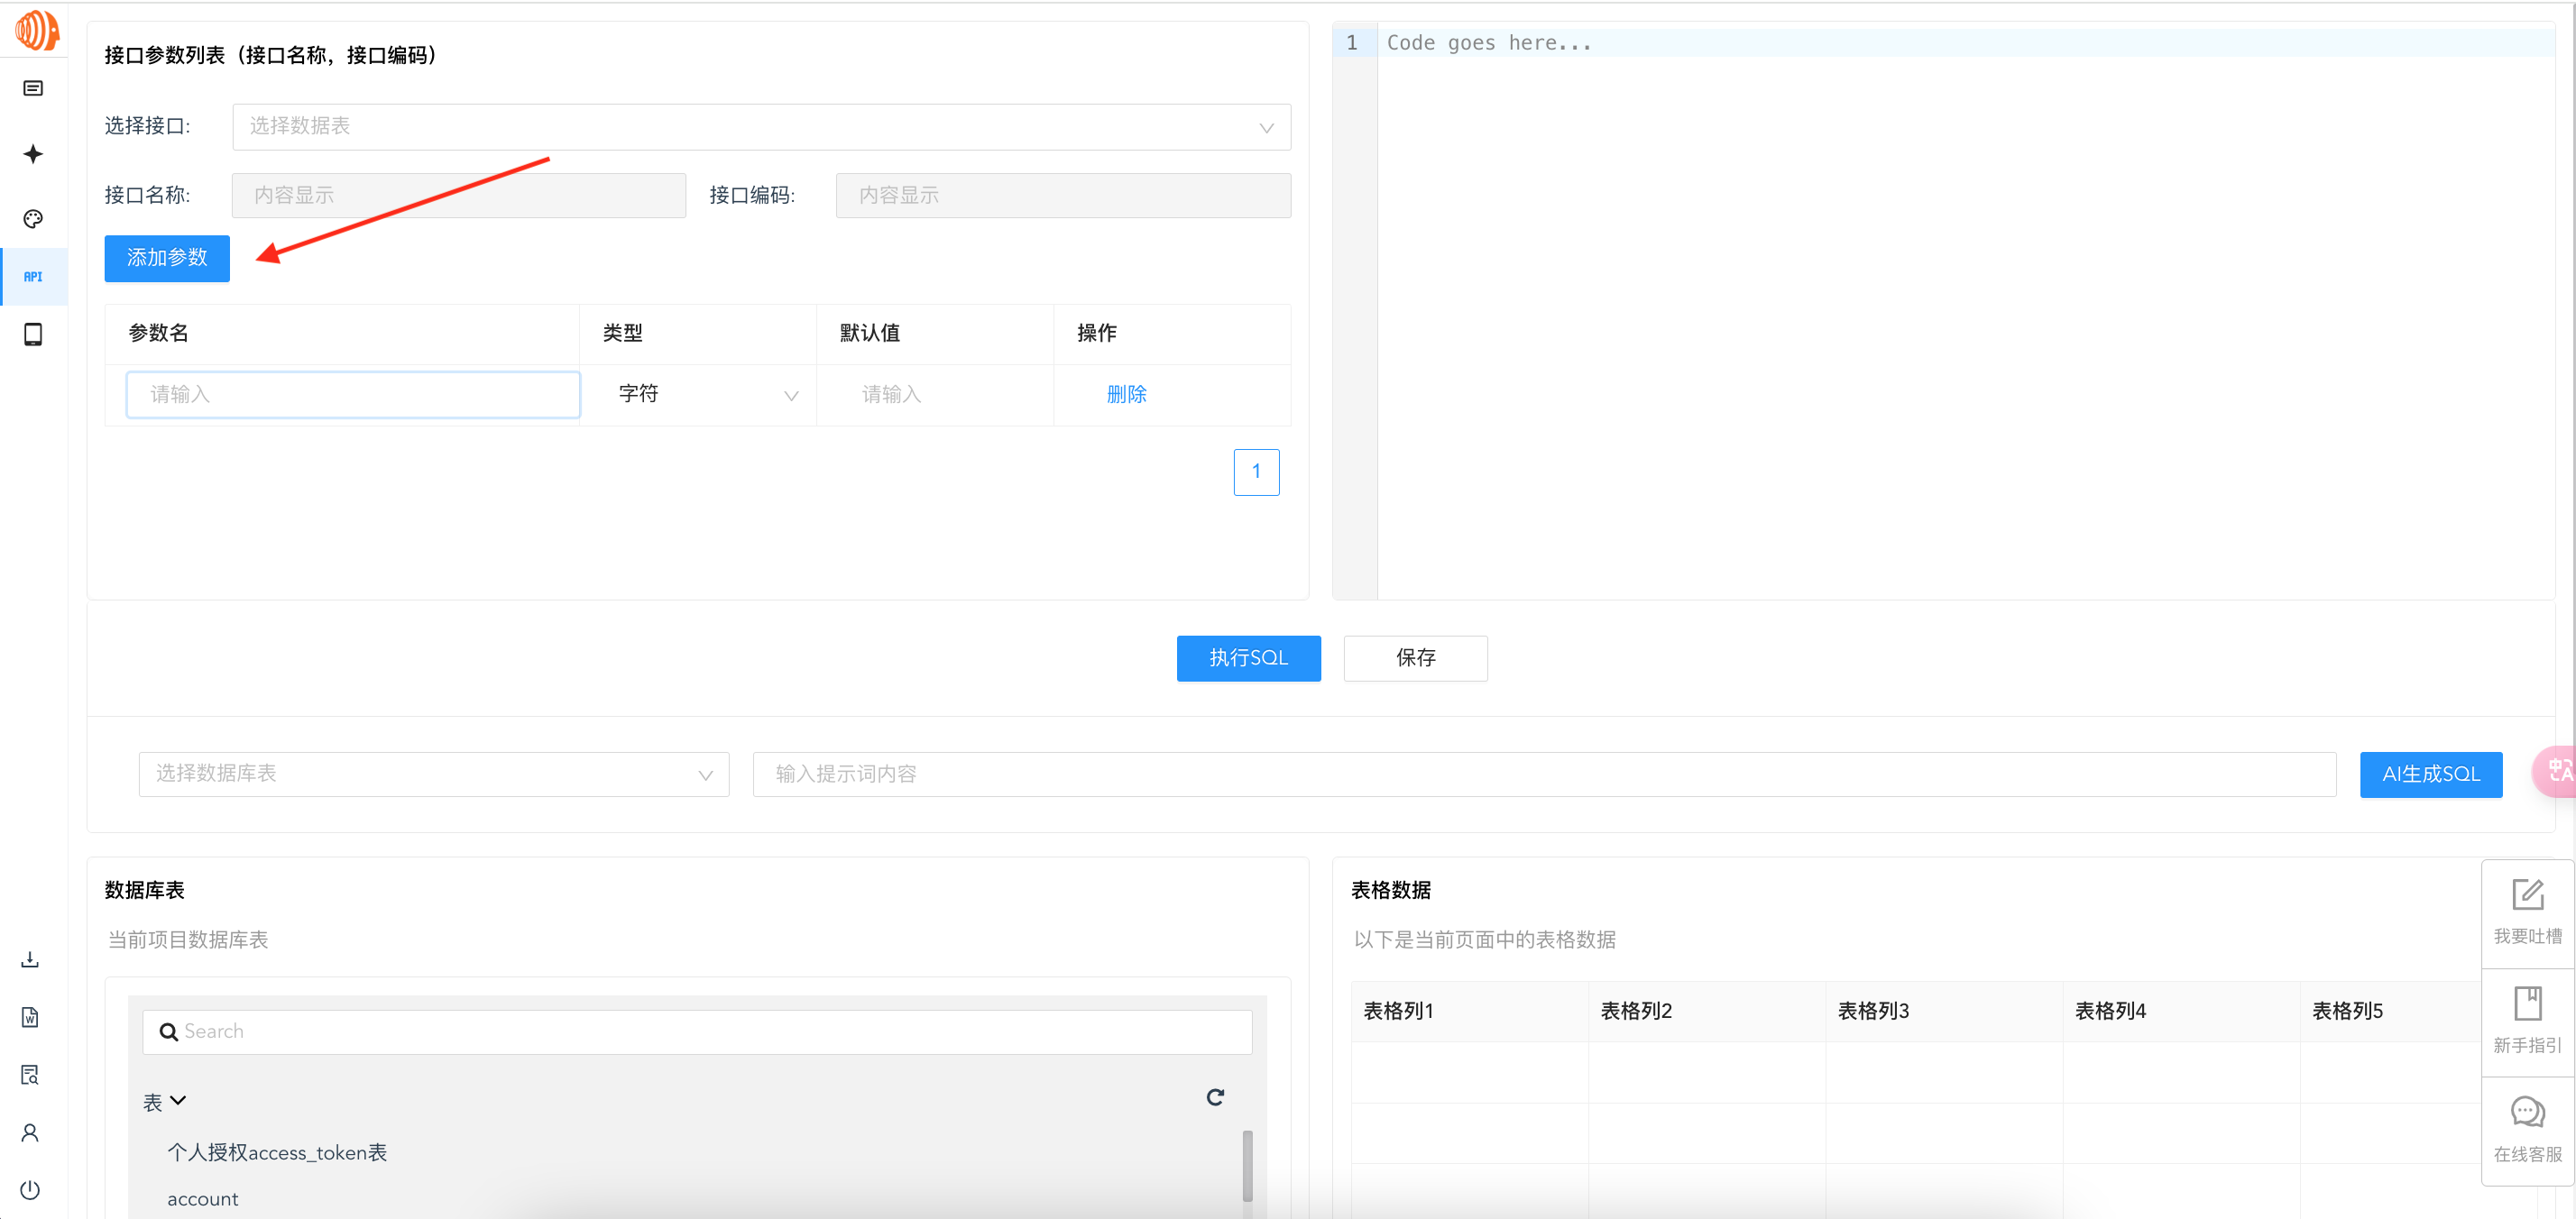The width and height of the screenshot is (2576, 1219).
Task: Click the download icon in sidebar
Action: coord(30,958)
